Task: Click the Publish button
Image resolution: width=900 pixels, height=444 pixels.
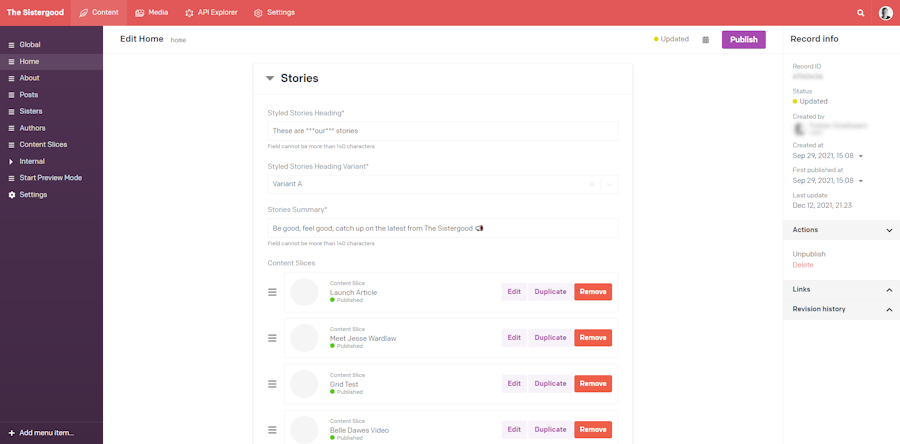Action: 743,40
